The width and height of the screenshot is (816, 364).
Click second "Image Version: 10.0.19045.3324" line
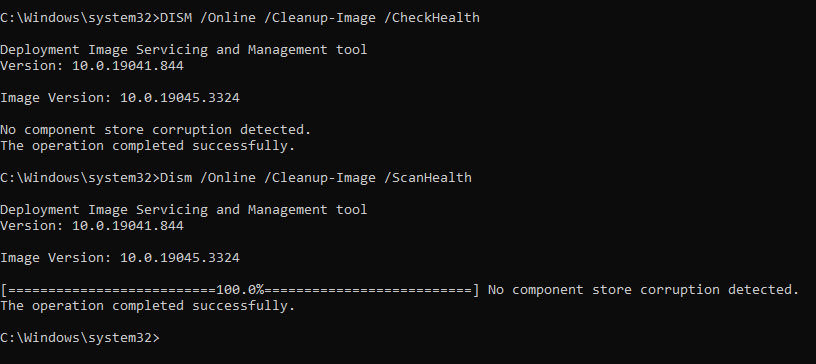pos(120,258)
